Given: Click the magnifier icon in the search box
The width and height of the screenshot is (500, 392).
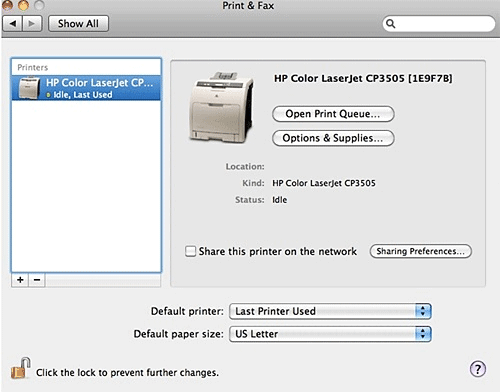Looking at the screenshot, I should click(x=390, y=24).
